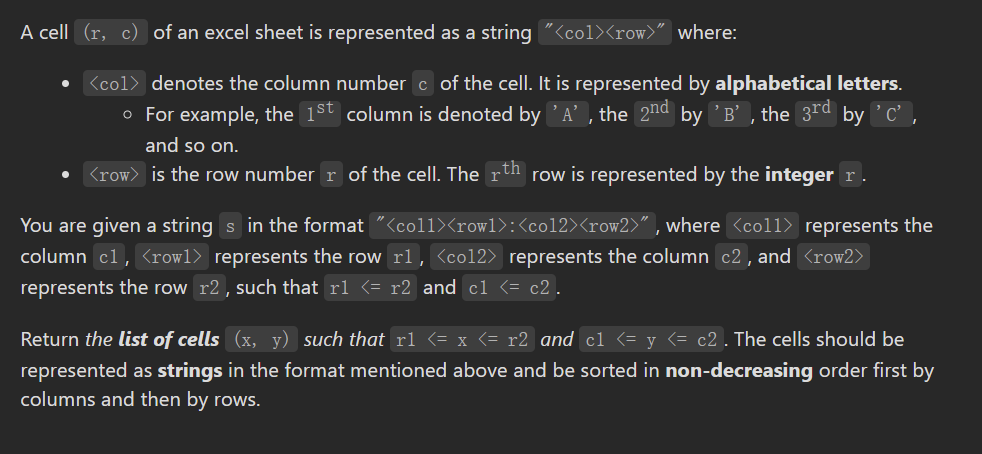Click the 'C' column letter chip
982x454 pixels.
click(892, 114)
